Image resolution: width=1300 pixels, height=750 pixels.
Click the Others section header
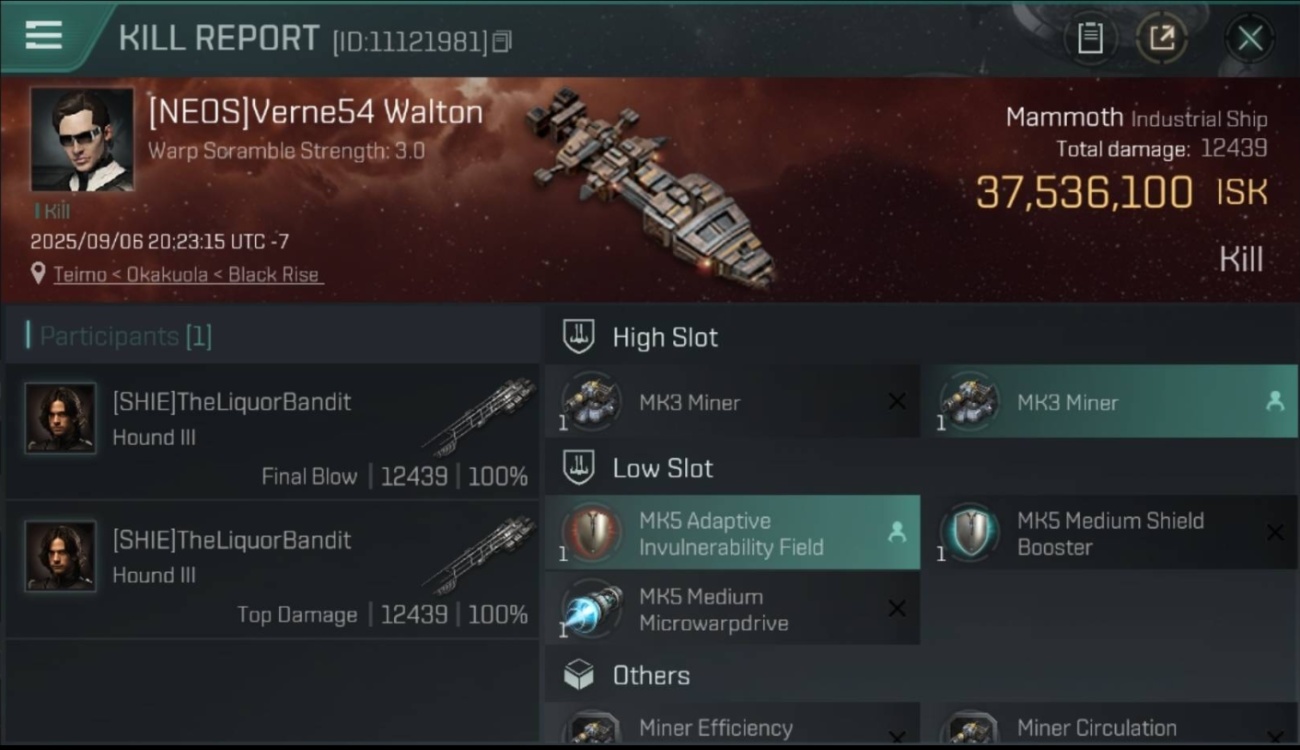[x=650, y=675]
